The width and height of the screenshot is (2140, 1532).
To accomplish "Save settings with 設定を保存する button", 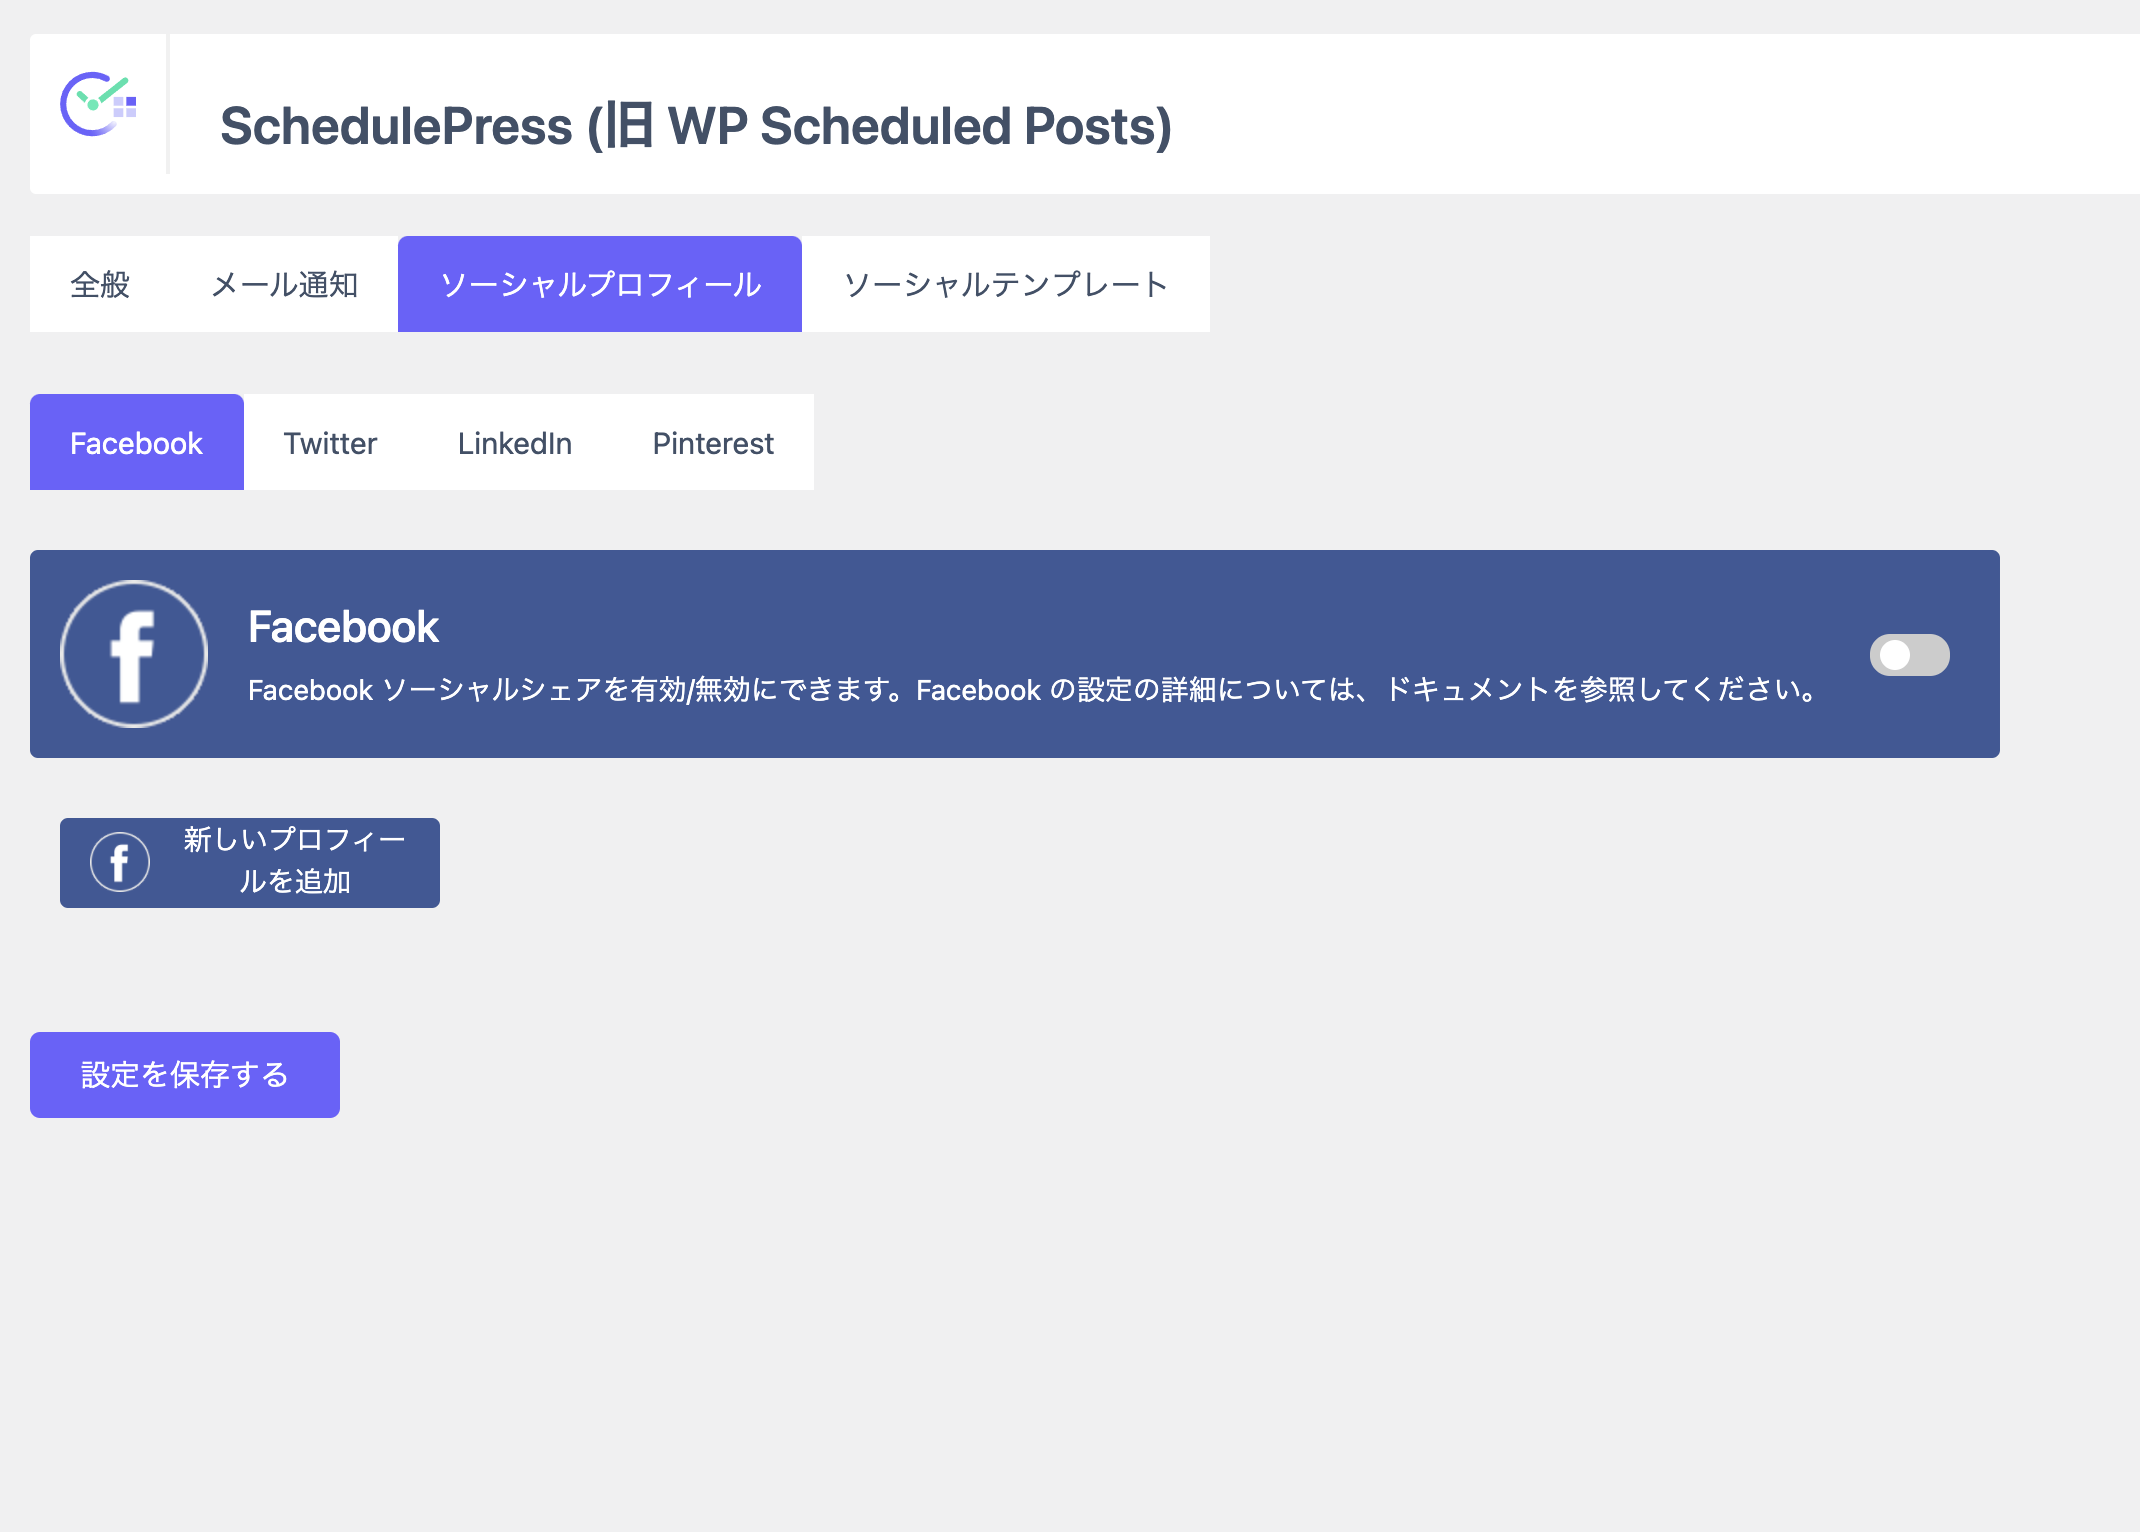I will coord(185,1075).
